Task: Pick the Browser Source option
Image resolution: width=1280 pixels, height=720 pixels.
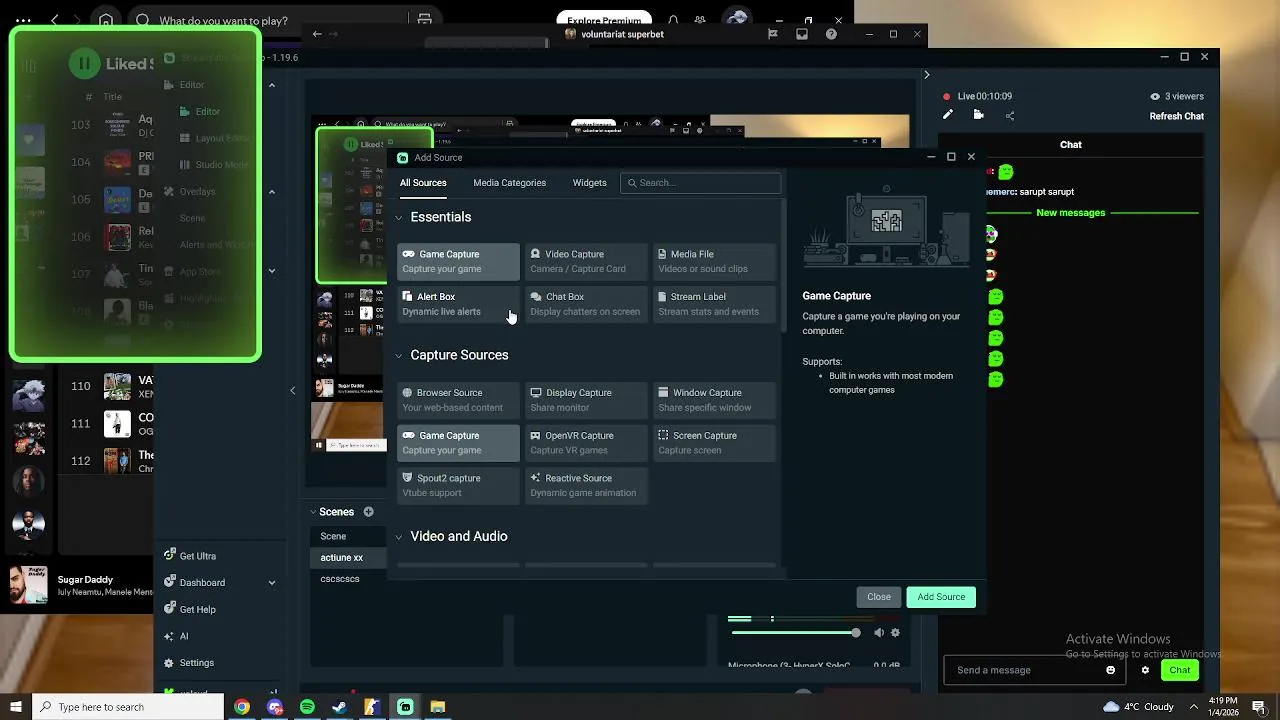Action: coord(458,400)
